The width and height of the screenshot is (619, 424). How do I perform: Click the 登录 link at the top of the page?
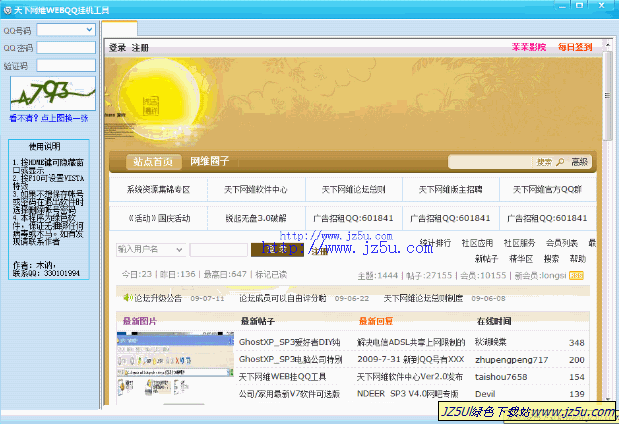117,48
